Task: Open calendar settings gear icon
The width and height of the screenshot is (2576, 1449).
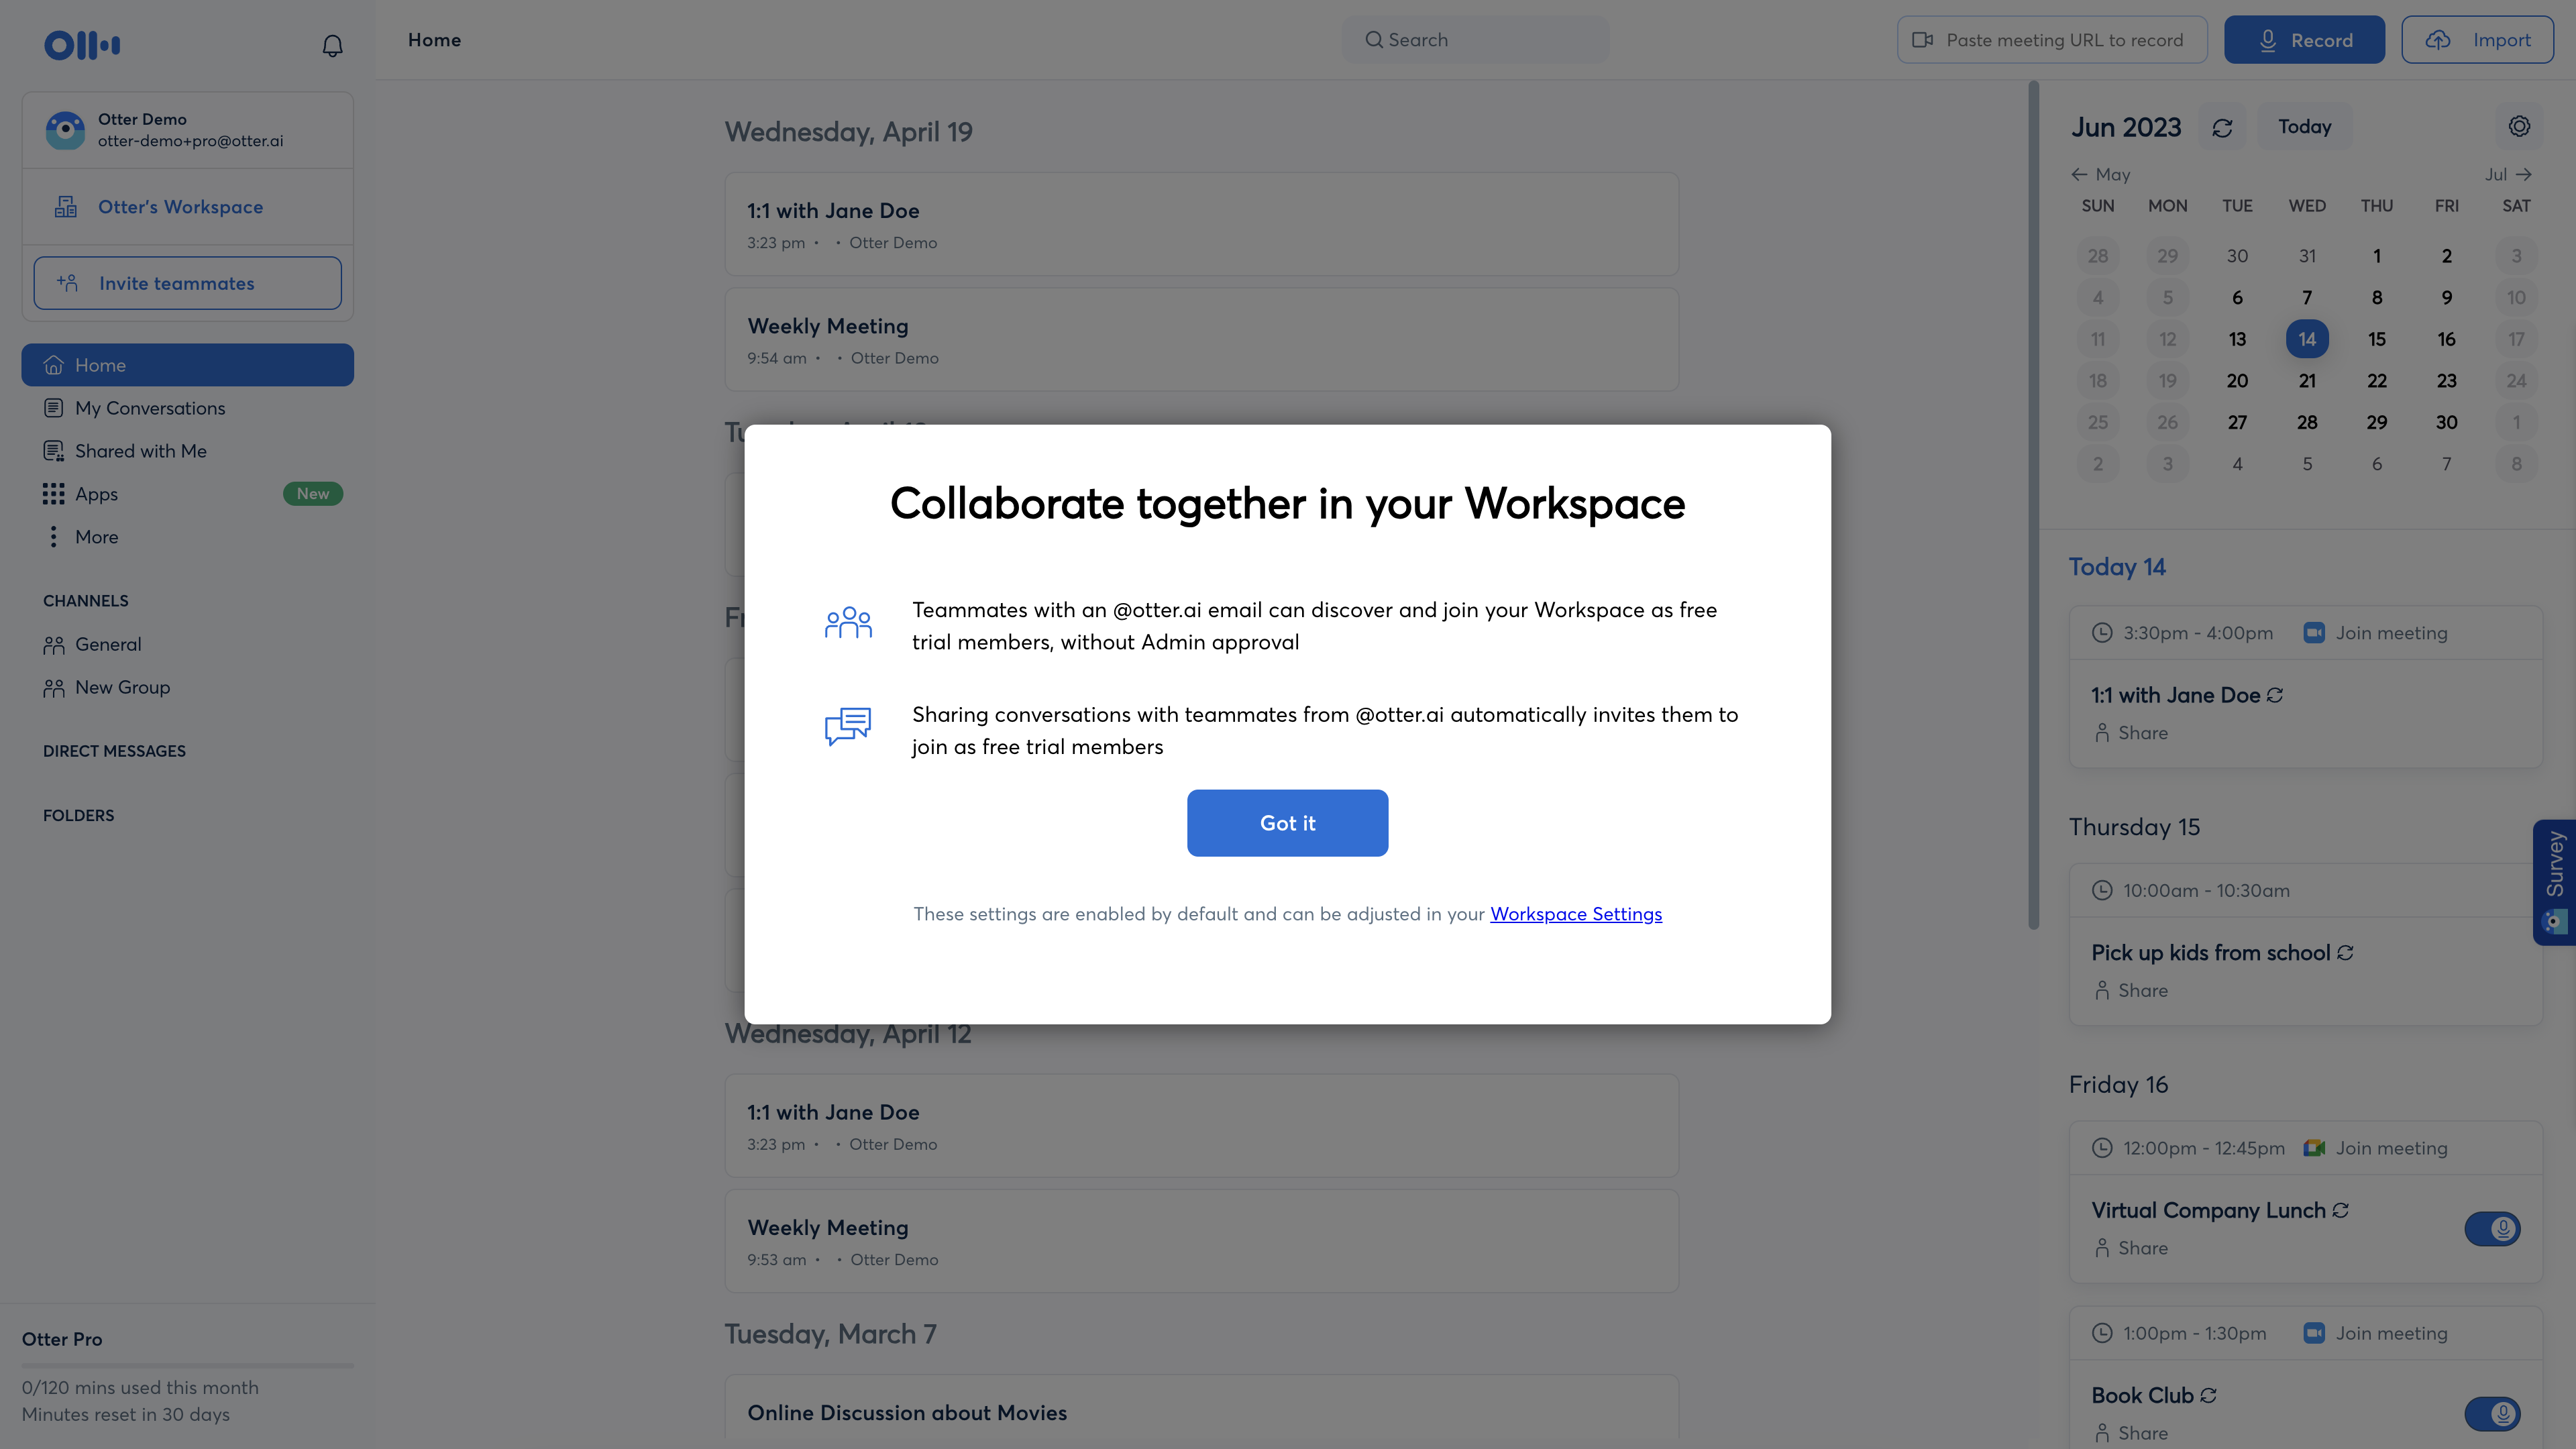Action: click(2519, 126)
